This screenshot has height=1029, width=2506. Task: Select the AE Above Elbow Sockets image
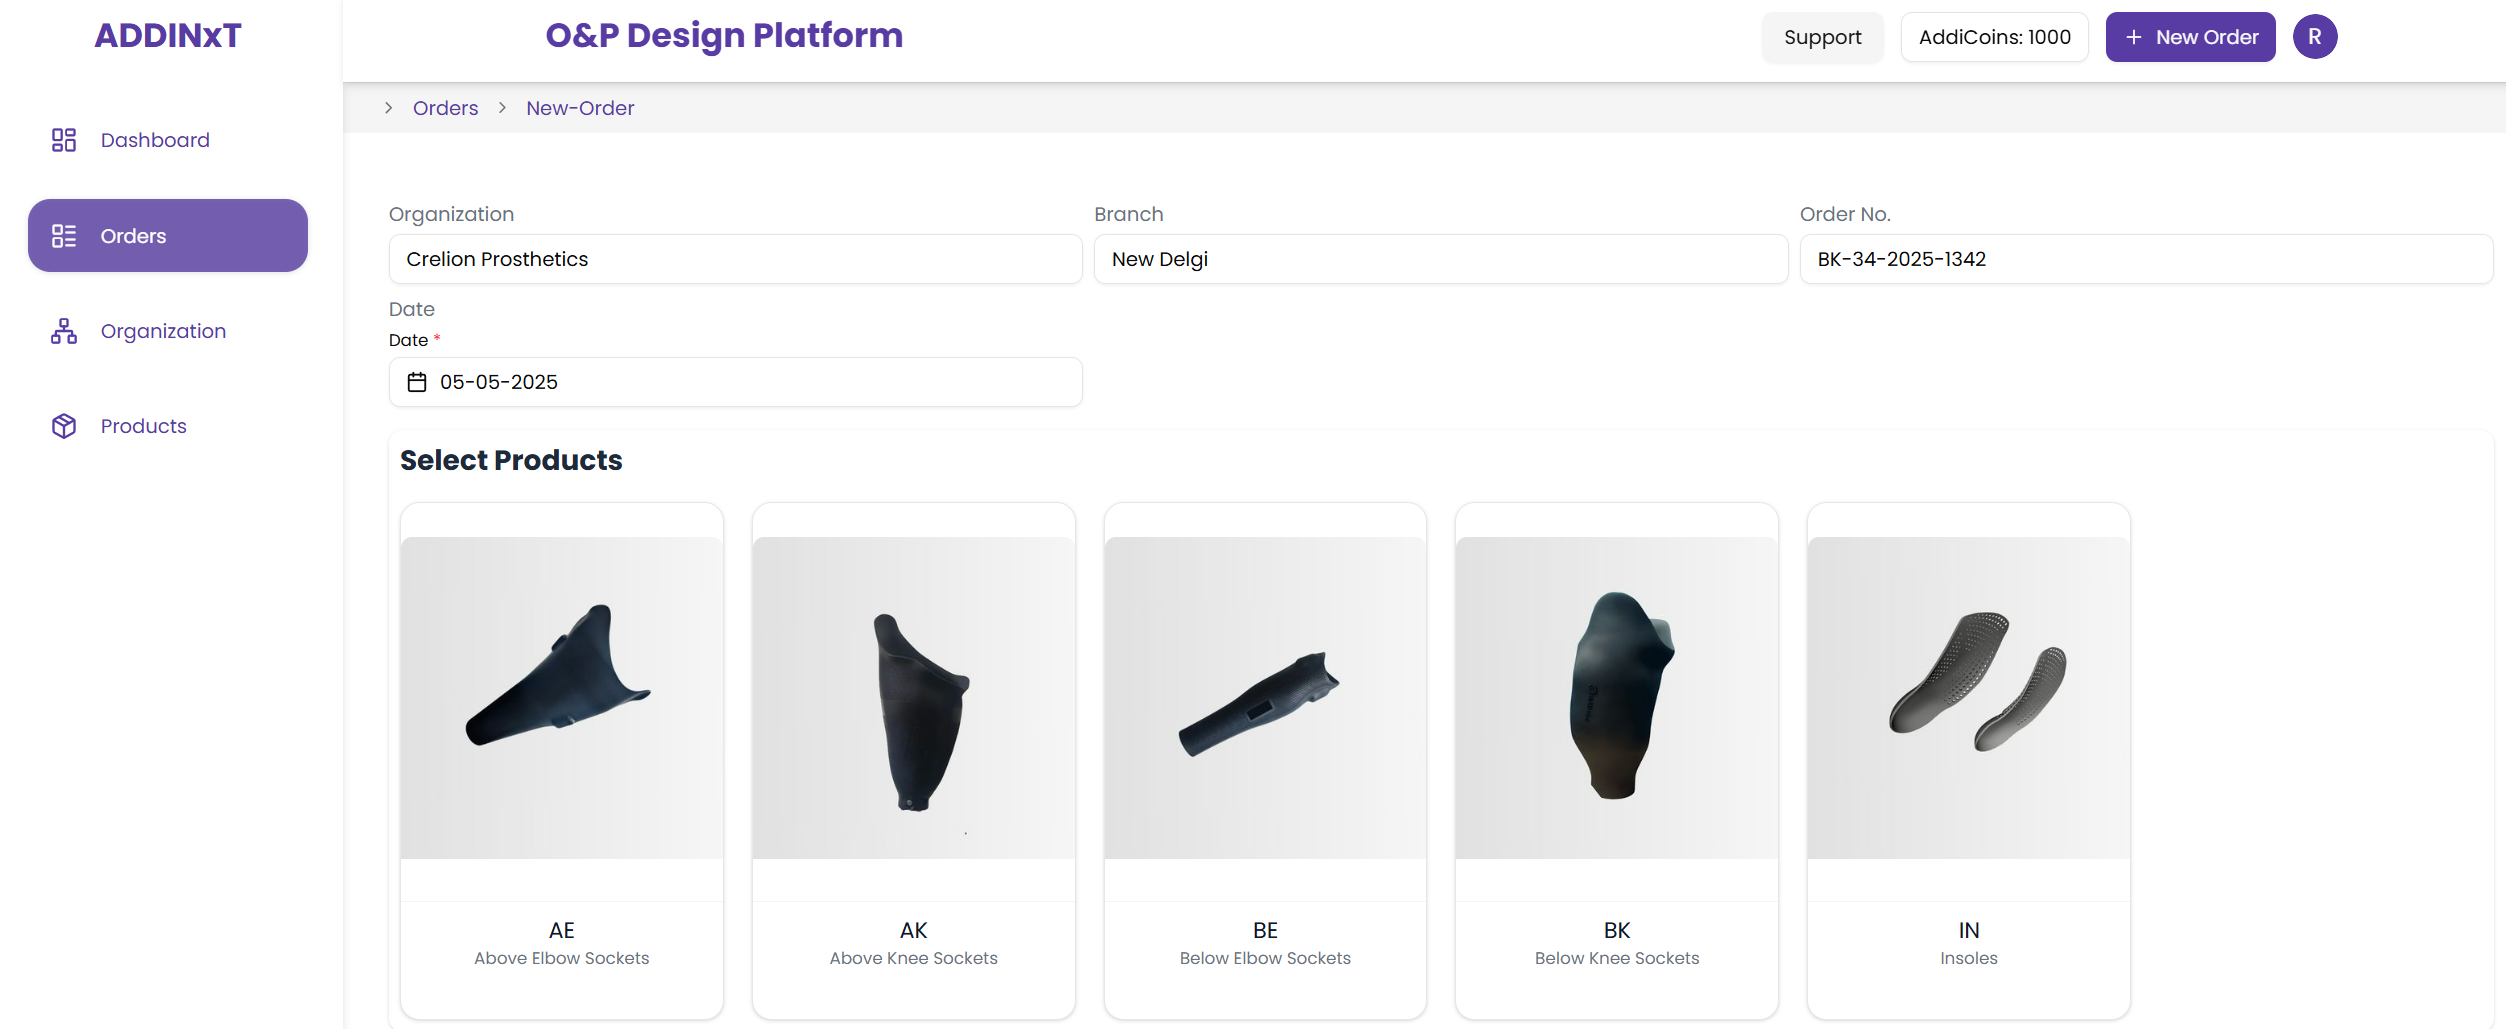click(562, 697)
